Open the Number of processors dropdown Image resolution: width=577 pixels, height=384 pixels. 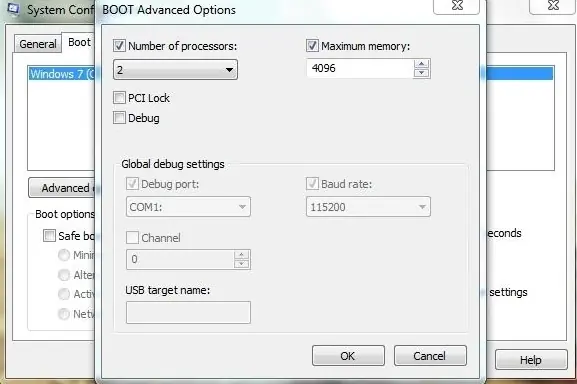point(176,70)
